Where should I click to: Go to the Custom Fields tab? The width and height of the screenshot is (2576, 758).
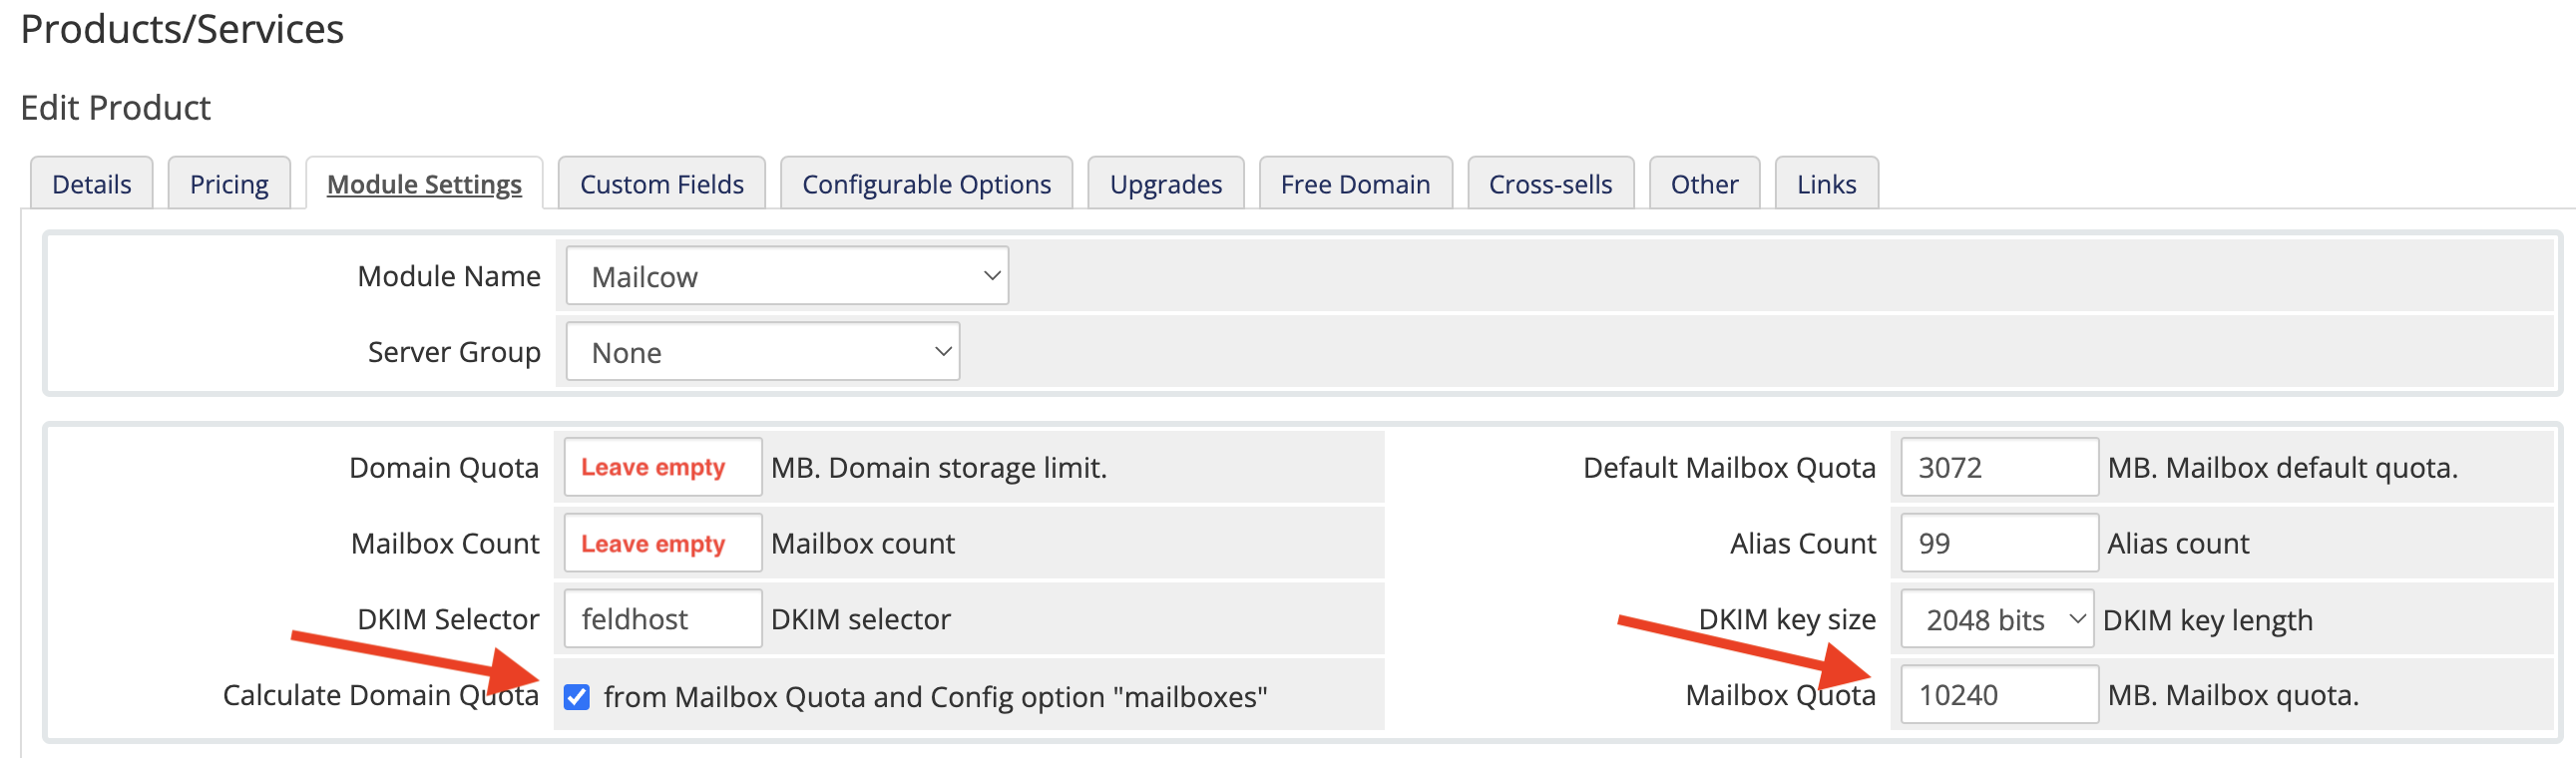(x=662, y=184)
